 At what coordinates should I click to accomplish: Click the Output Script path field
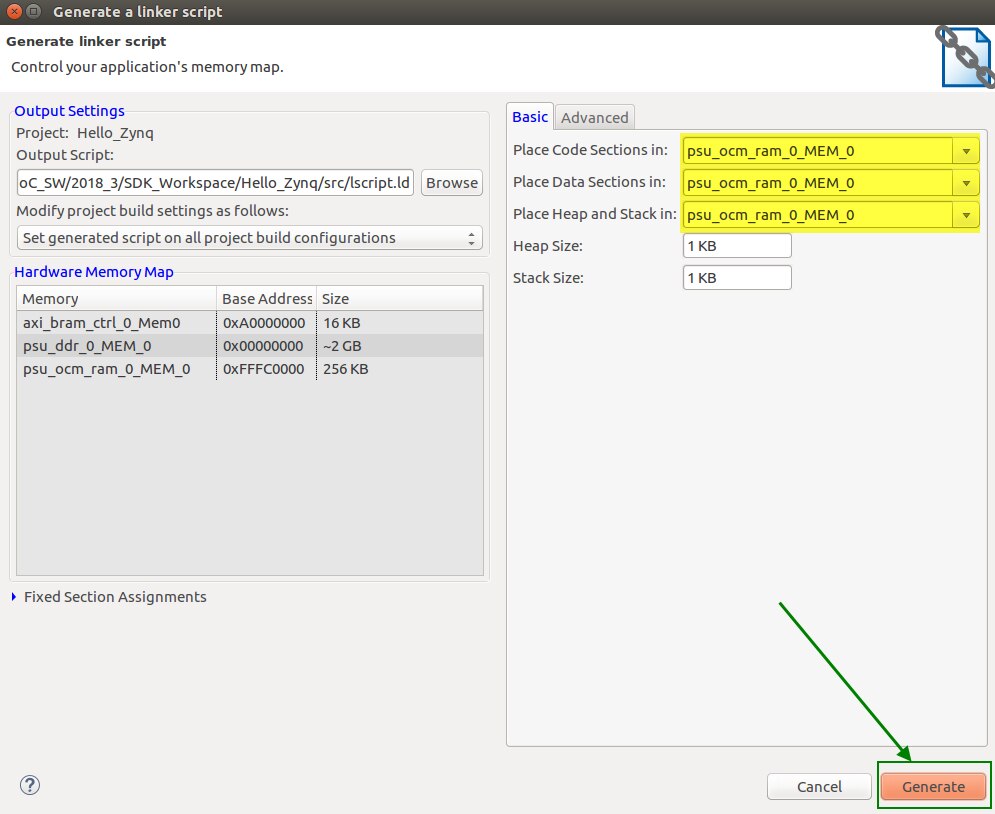214,183
